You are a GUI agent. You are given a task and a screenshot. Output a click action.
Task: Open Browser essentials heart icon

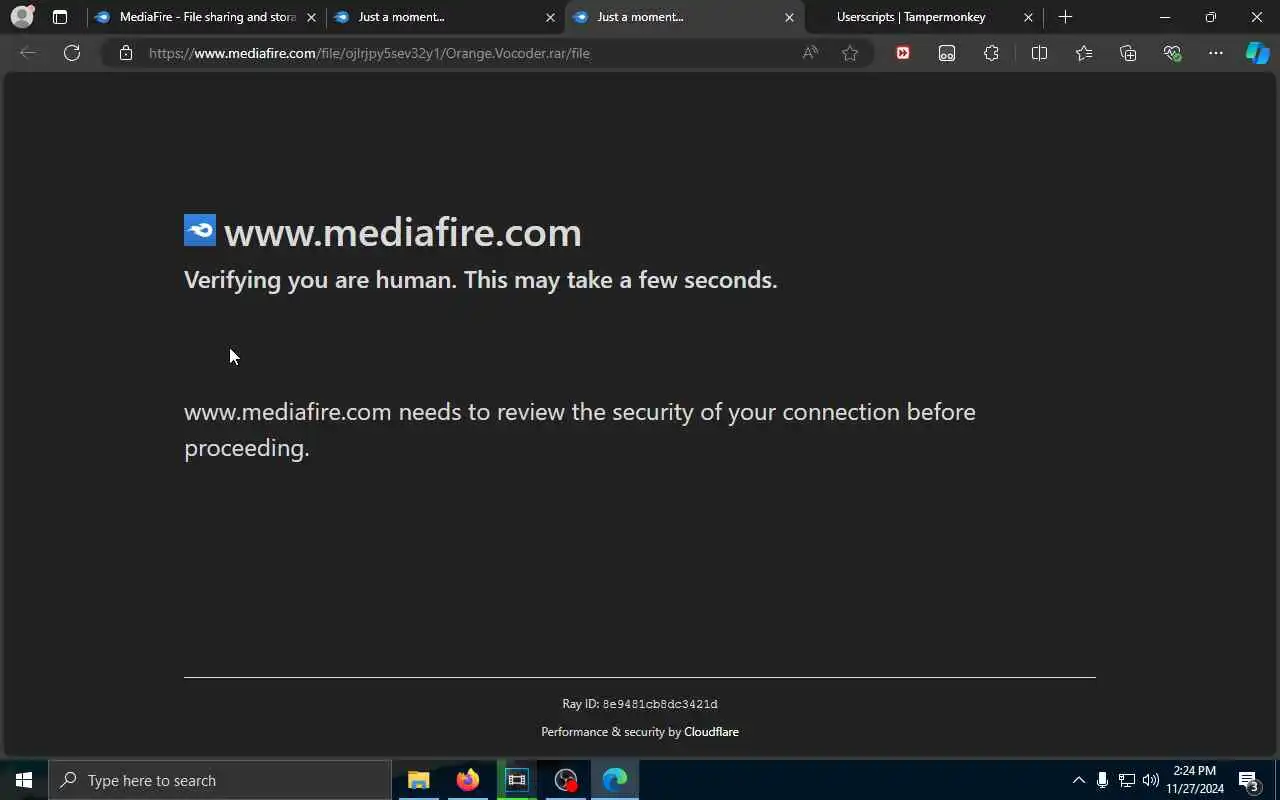pyautogui.click(x=1172, y=53)
